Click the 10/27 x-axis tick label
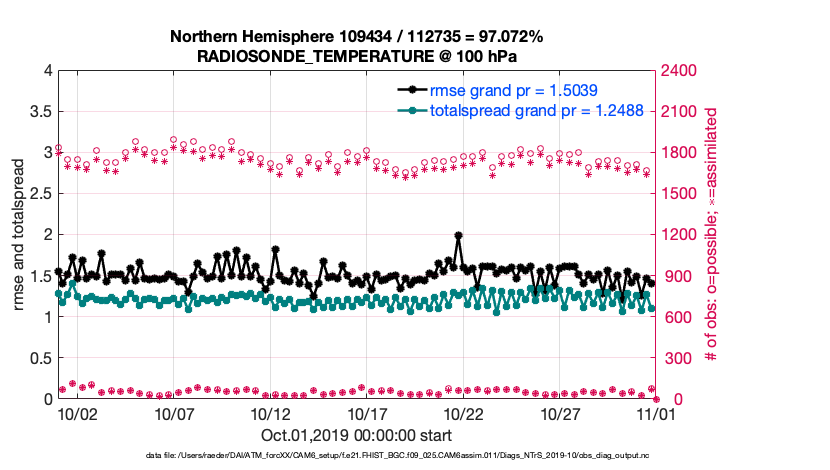This screenshot has width=830, height=470. [x=561, y=414]
